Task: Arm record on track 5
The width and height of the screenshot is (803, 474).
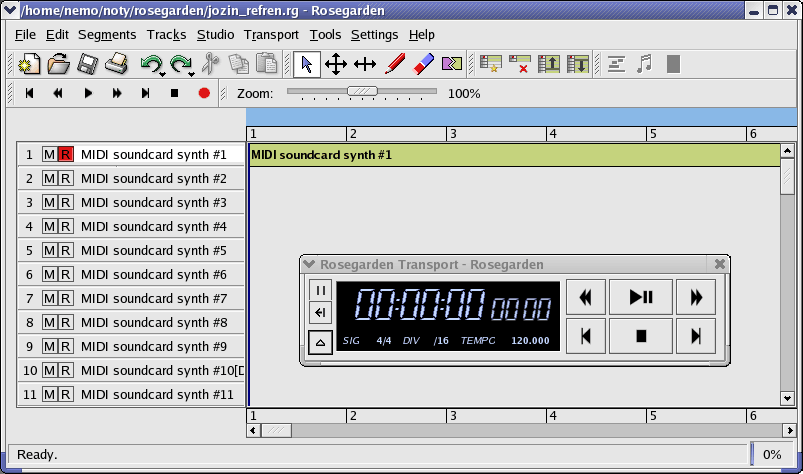Action: 66,250
